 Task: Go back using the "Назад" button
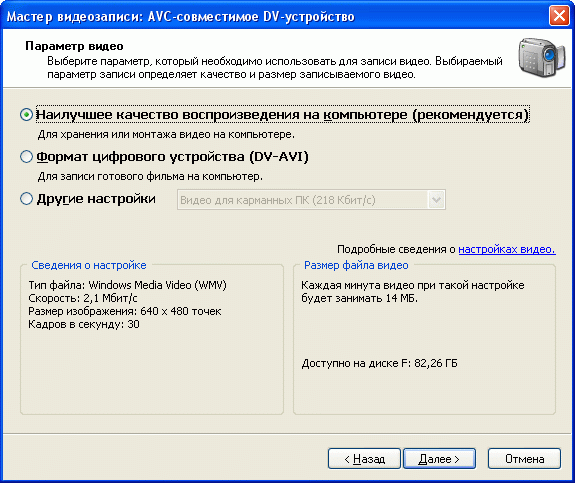pyautogui.click(x=364, y=458)
